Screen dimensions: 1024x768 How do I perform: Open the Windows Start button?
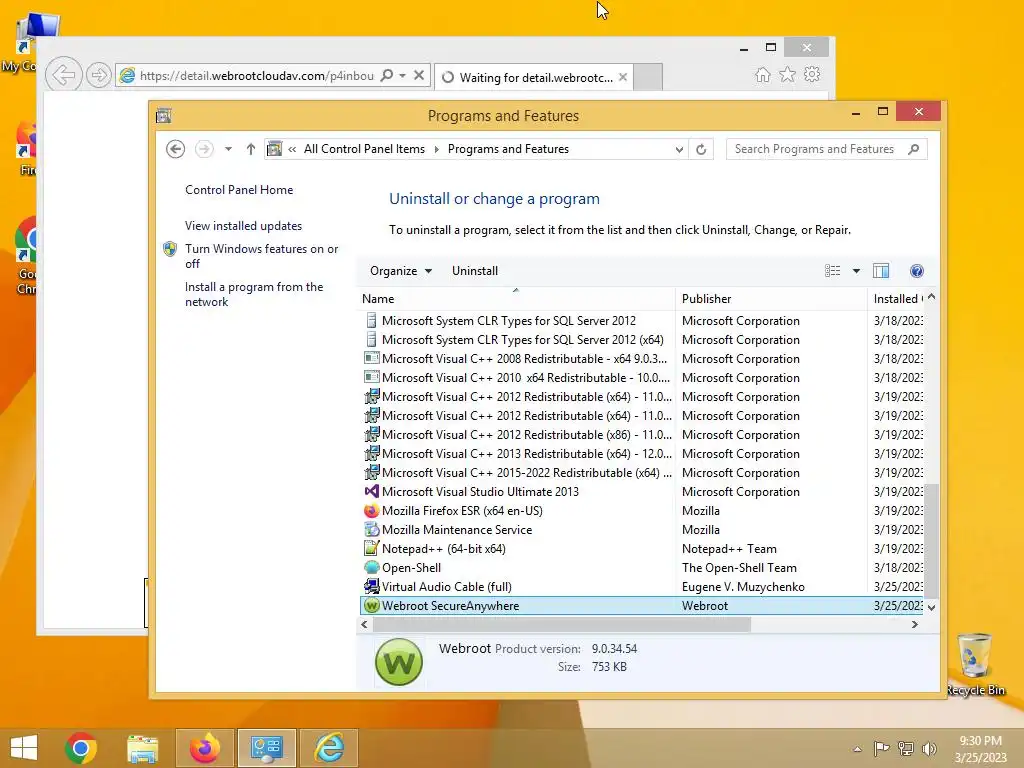(x=24, y=748)
